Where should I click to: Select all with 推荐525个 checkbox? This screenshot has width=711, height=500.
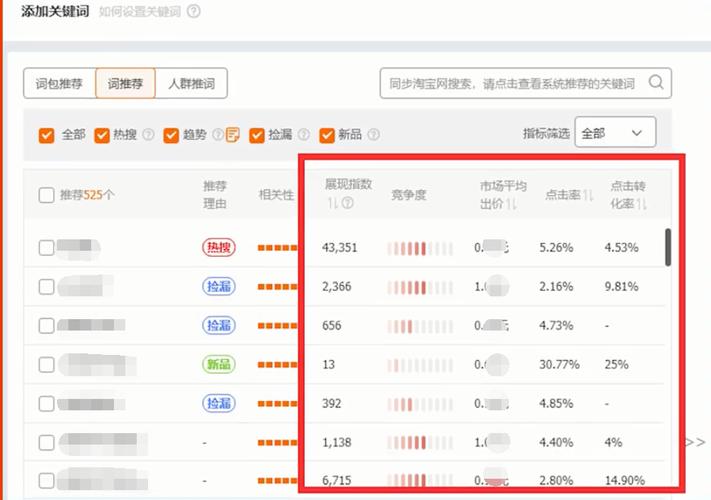click(46, 195)
